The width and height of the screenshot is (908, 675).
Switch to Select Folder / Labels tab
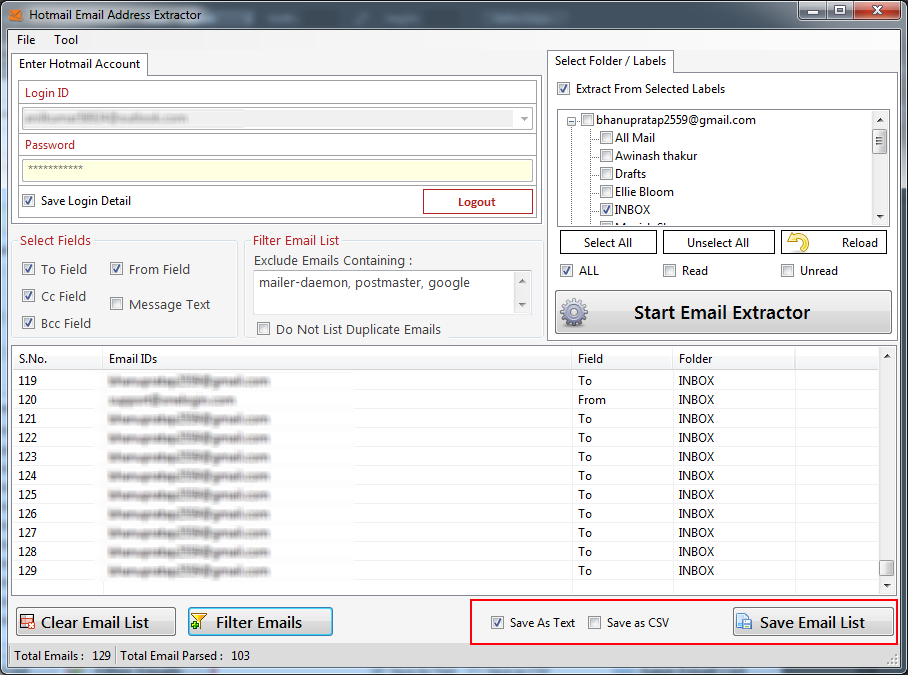point(610,61)
